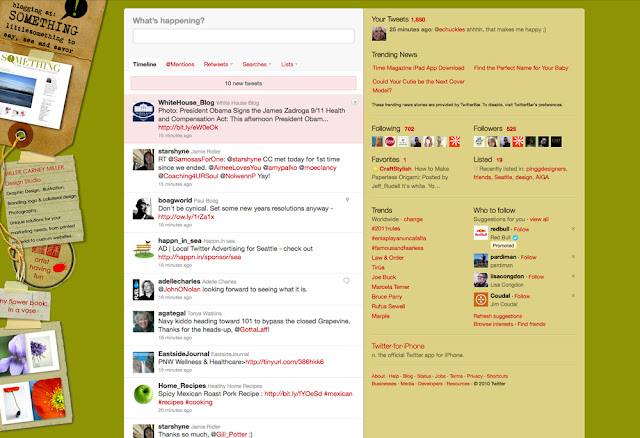The width and height of the screenshot is (640, 438).
Task: Open the Help footer link
Action: (393, 376)
